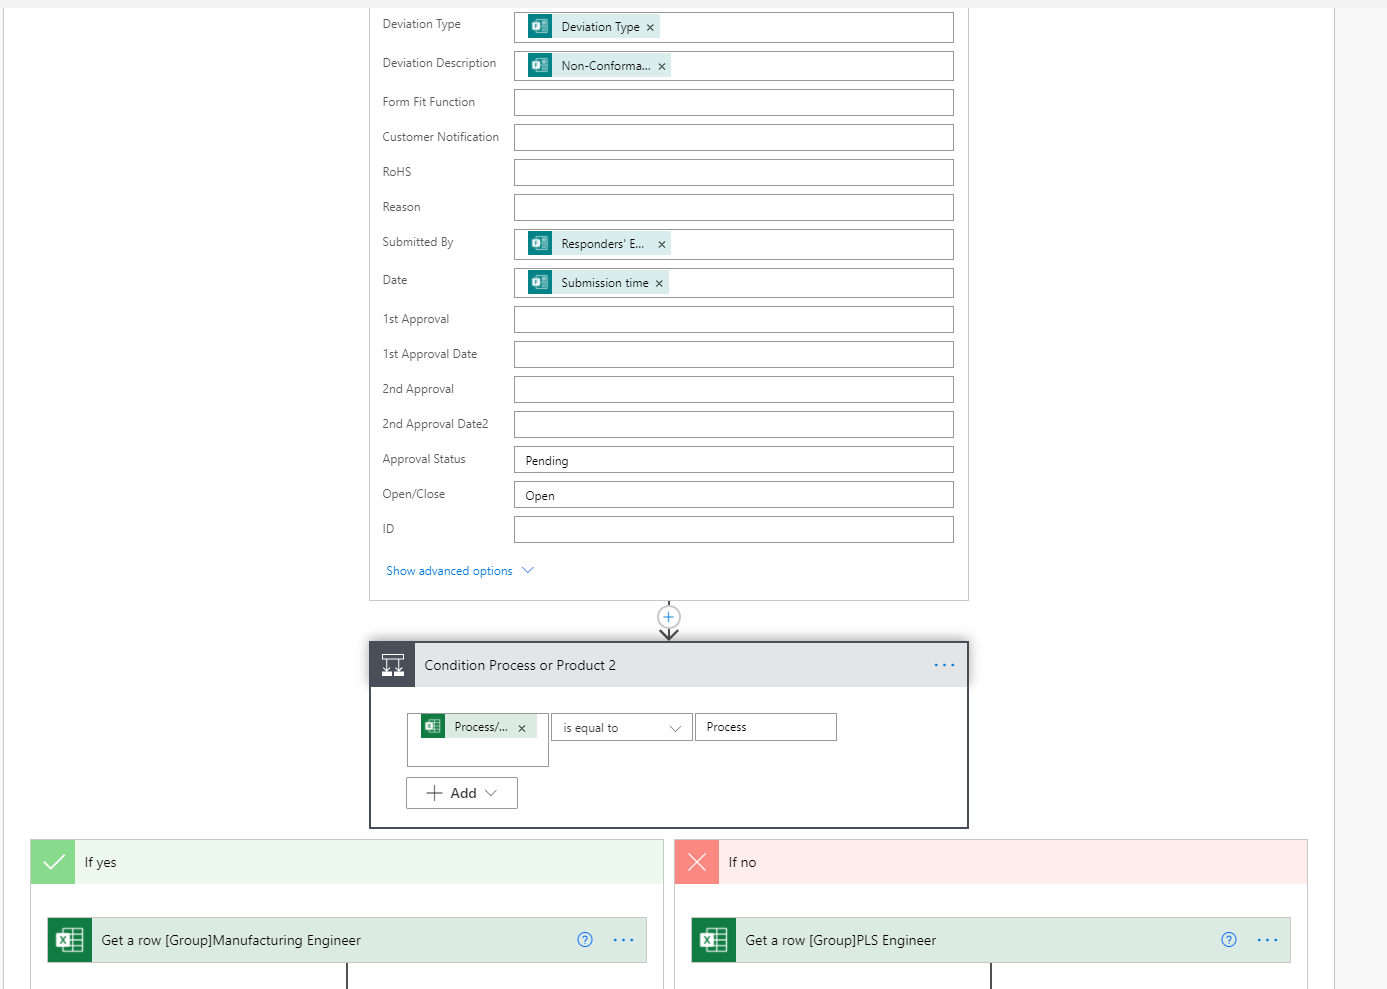The image size is (1387, 989).
Task: Remove the Submission time token
Action: 659,284
